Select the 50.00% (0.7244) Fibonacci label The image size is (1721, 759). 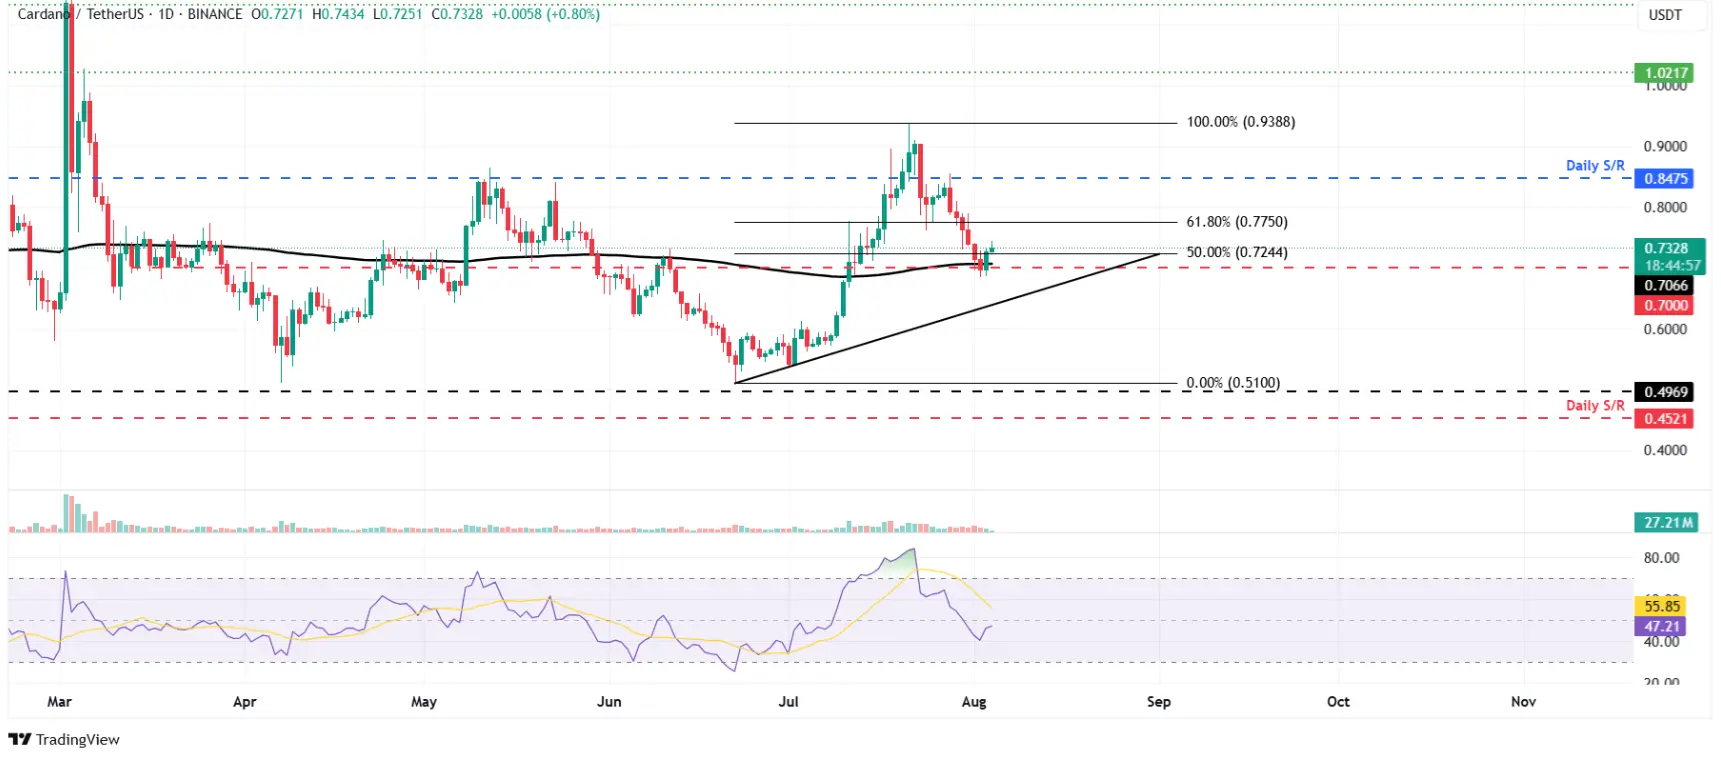[1237, 252]
